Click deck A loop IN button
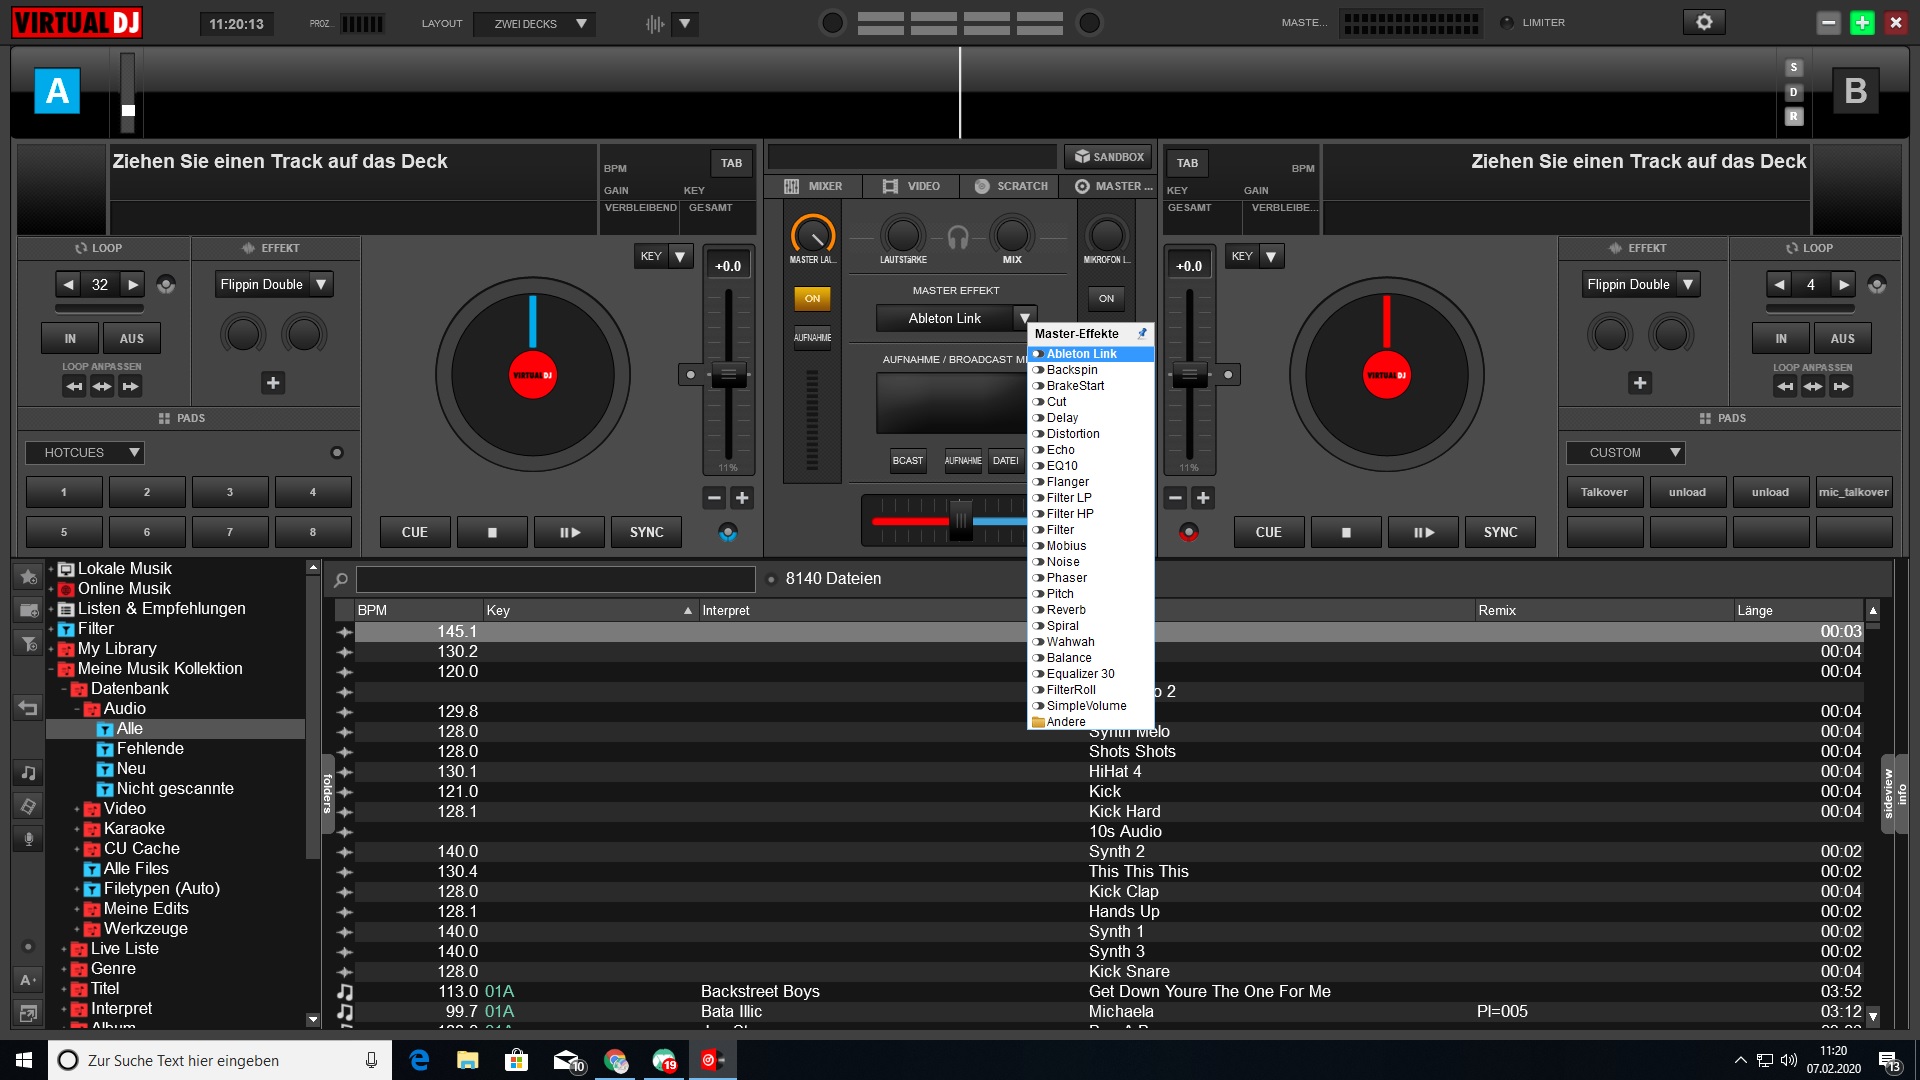Screen dimensions: 1920x1080 click(70, 339)
